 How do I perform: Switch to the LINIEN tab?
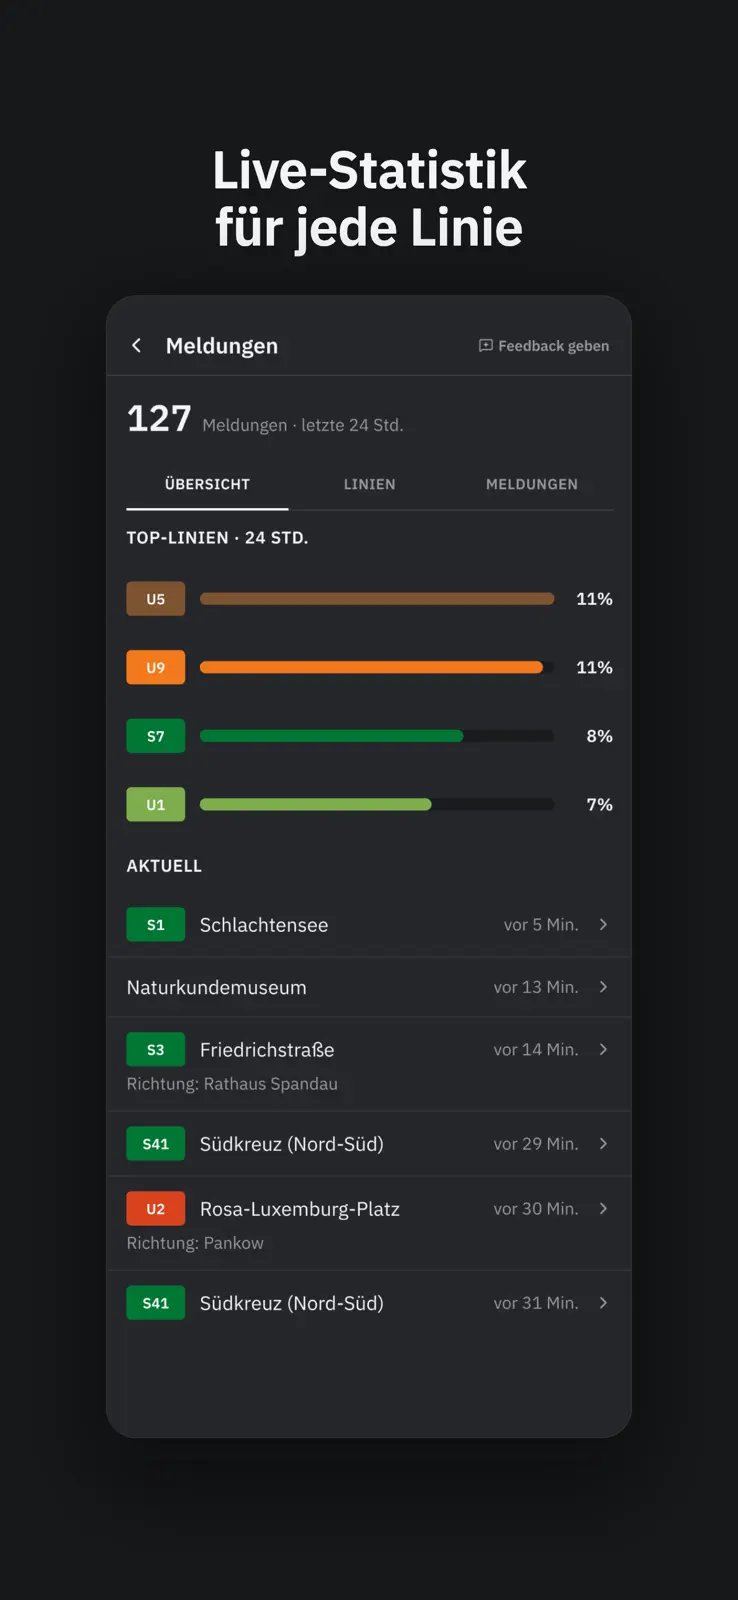click(370, 484)
